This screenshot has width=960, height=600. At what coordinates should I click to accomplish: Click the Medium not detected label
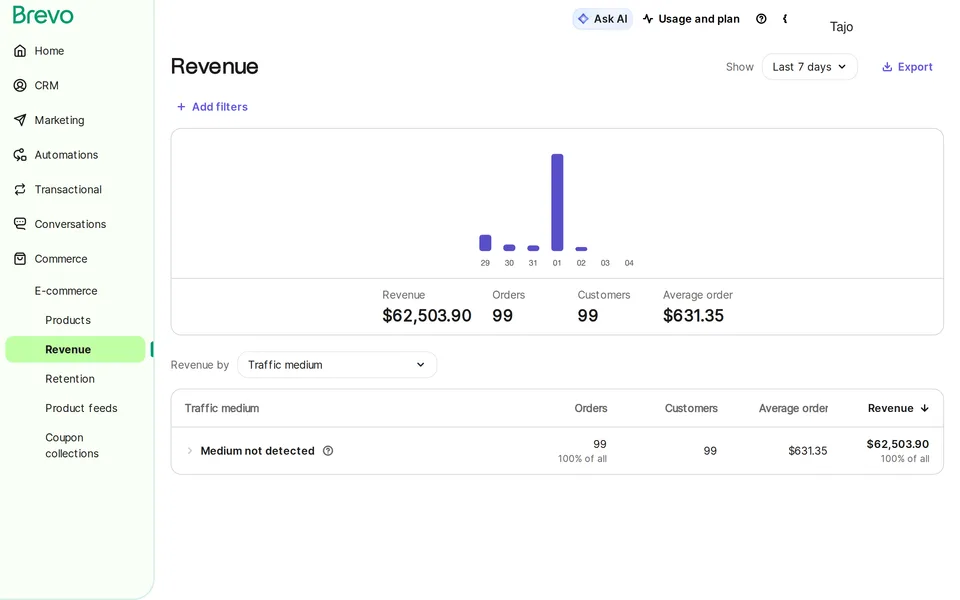pos(258,451)
